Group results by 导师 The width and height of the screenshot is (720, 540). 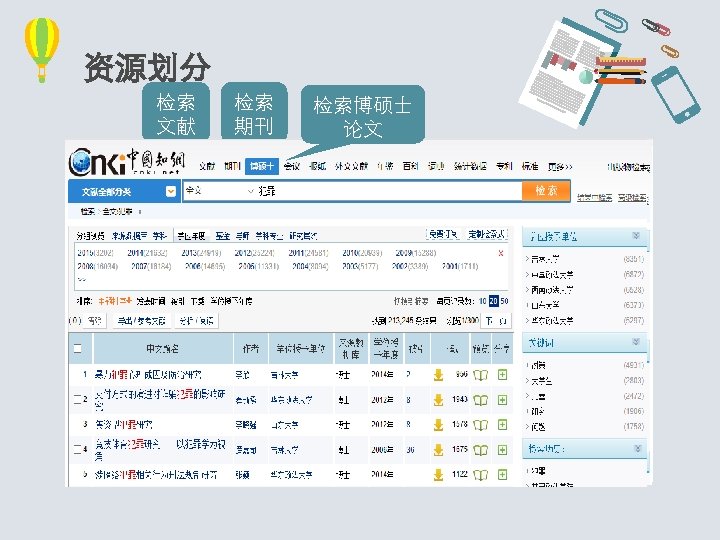pos(242,236)
